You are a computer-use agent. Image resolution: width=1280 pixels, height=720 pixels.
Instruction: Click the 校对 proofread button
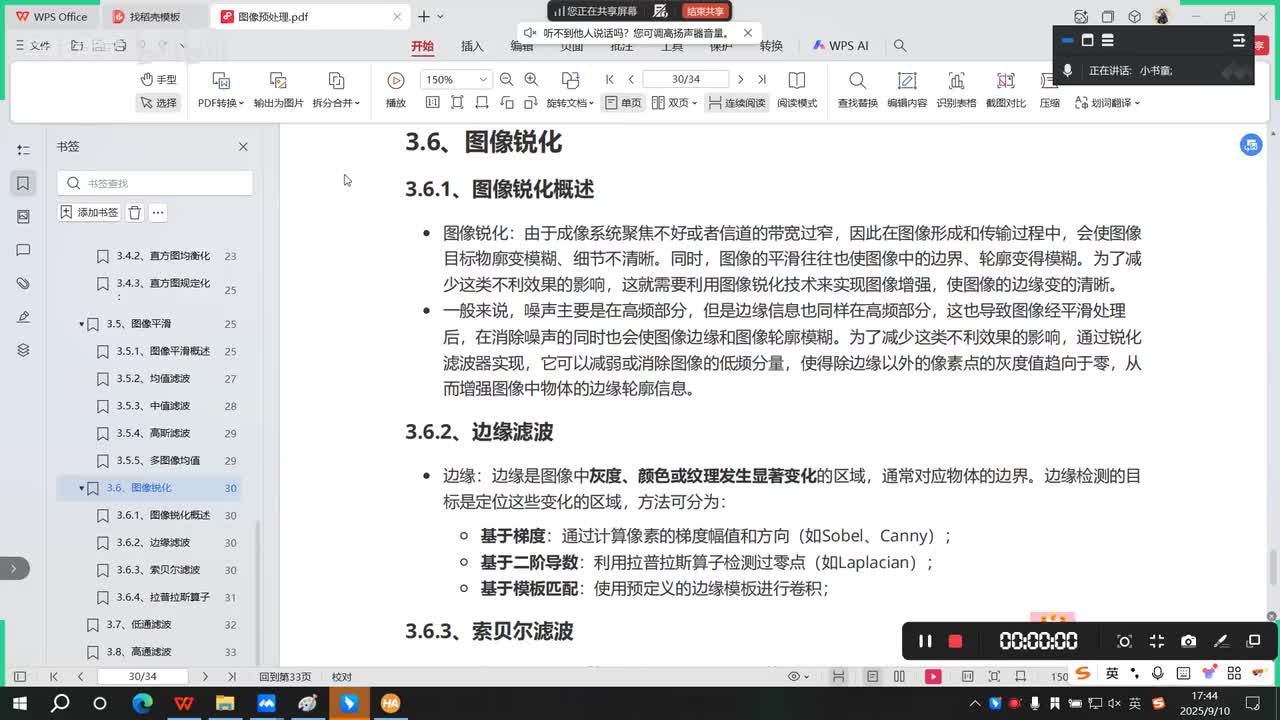(x=342, y=677)
